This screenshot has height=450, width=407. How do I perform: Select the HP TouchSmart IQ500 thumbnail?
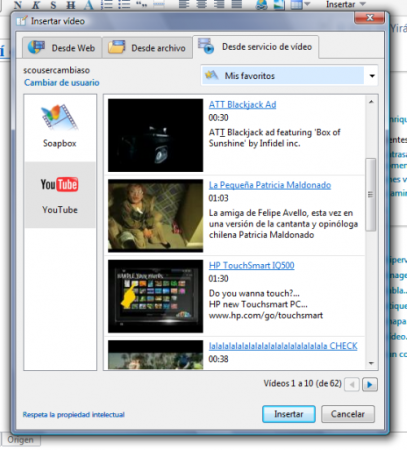click(x=155, y=296)
